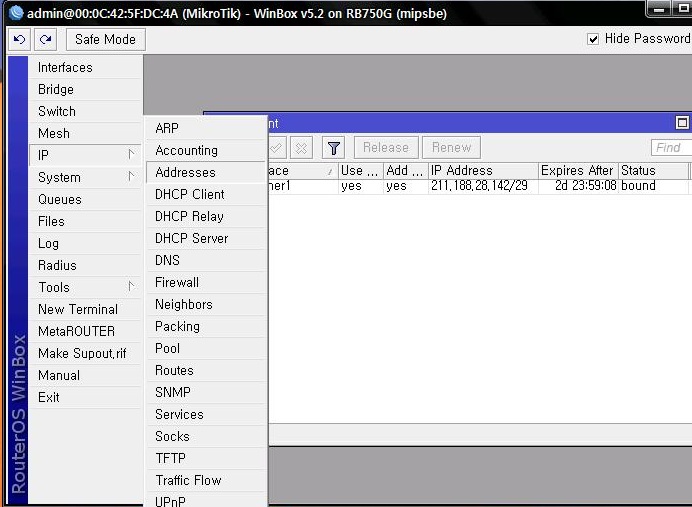The height and width of the screenshot is (507, 692).
Task: Select Switch in the sidebar menu
Action: click(85, 112)
